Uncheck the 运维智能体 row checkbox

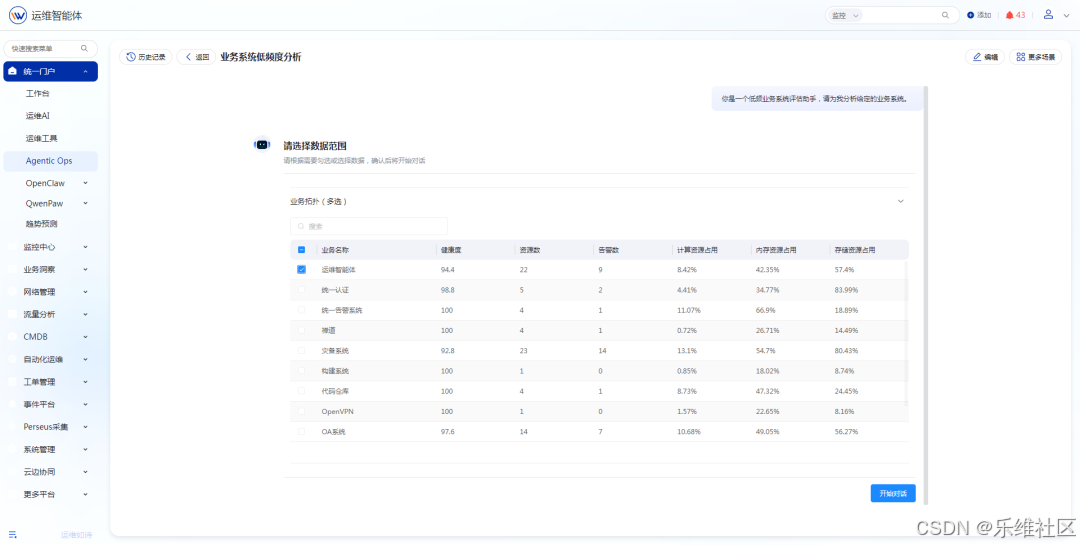tap(302, 270)
